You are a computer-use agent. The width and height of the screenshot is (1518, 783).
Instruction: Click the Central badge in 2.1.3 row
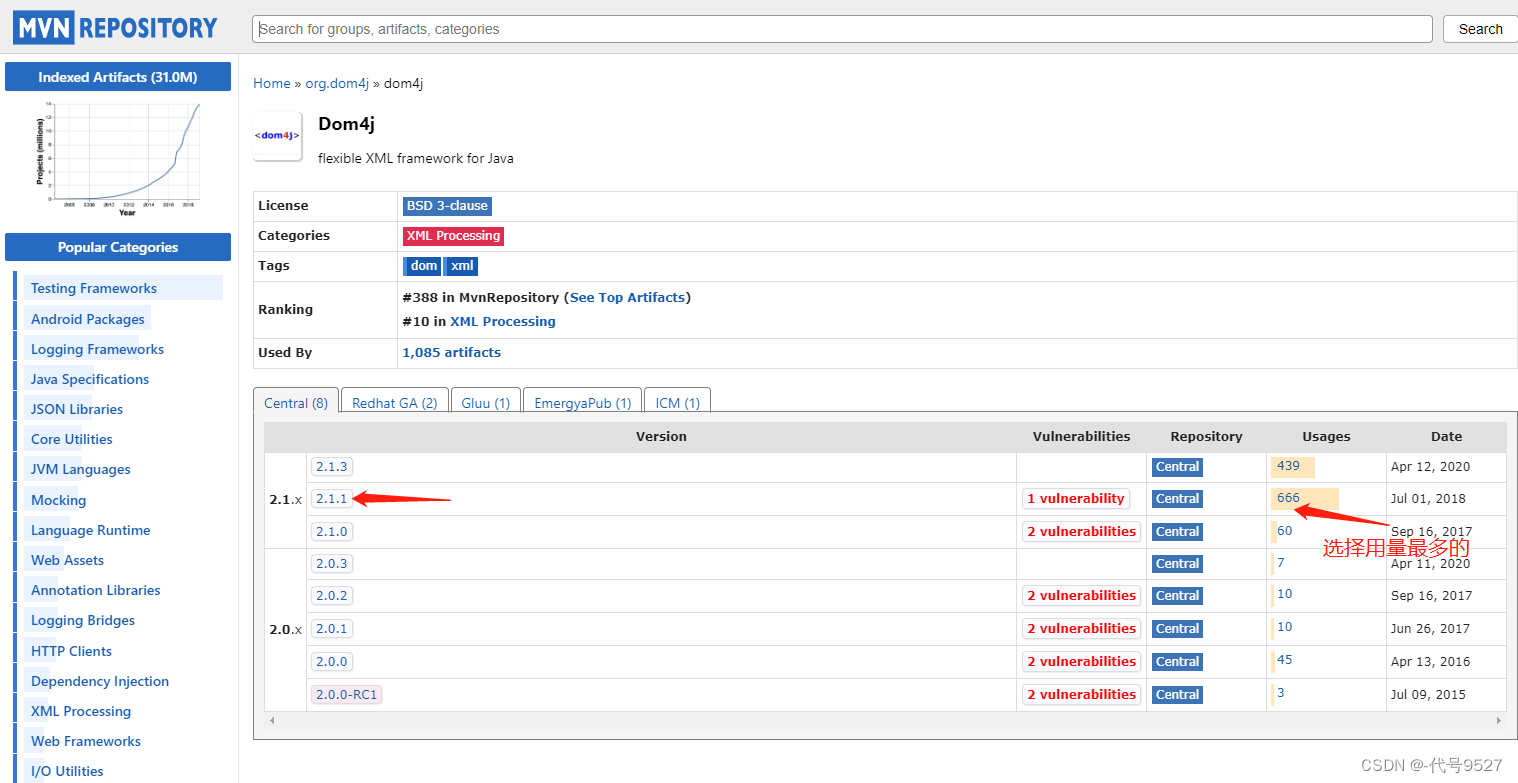1177,467
